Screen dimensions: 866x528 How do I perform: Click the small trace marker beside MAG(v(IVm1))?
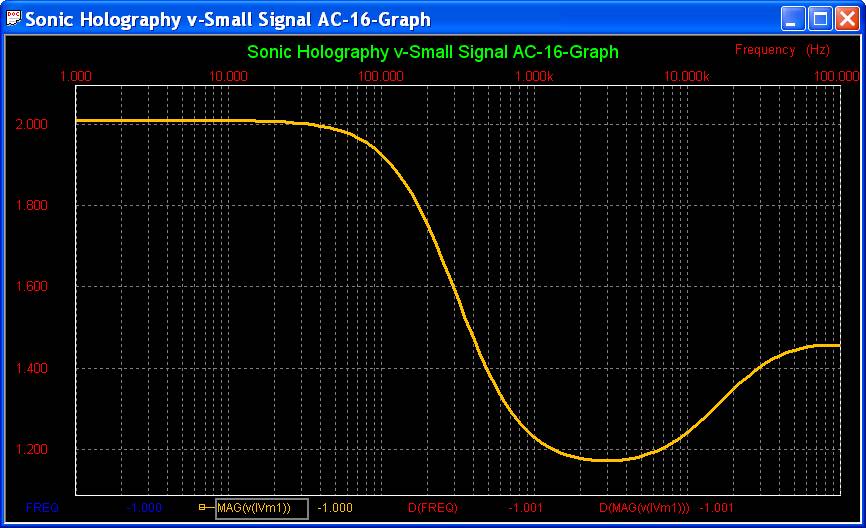click(202, 507)
